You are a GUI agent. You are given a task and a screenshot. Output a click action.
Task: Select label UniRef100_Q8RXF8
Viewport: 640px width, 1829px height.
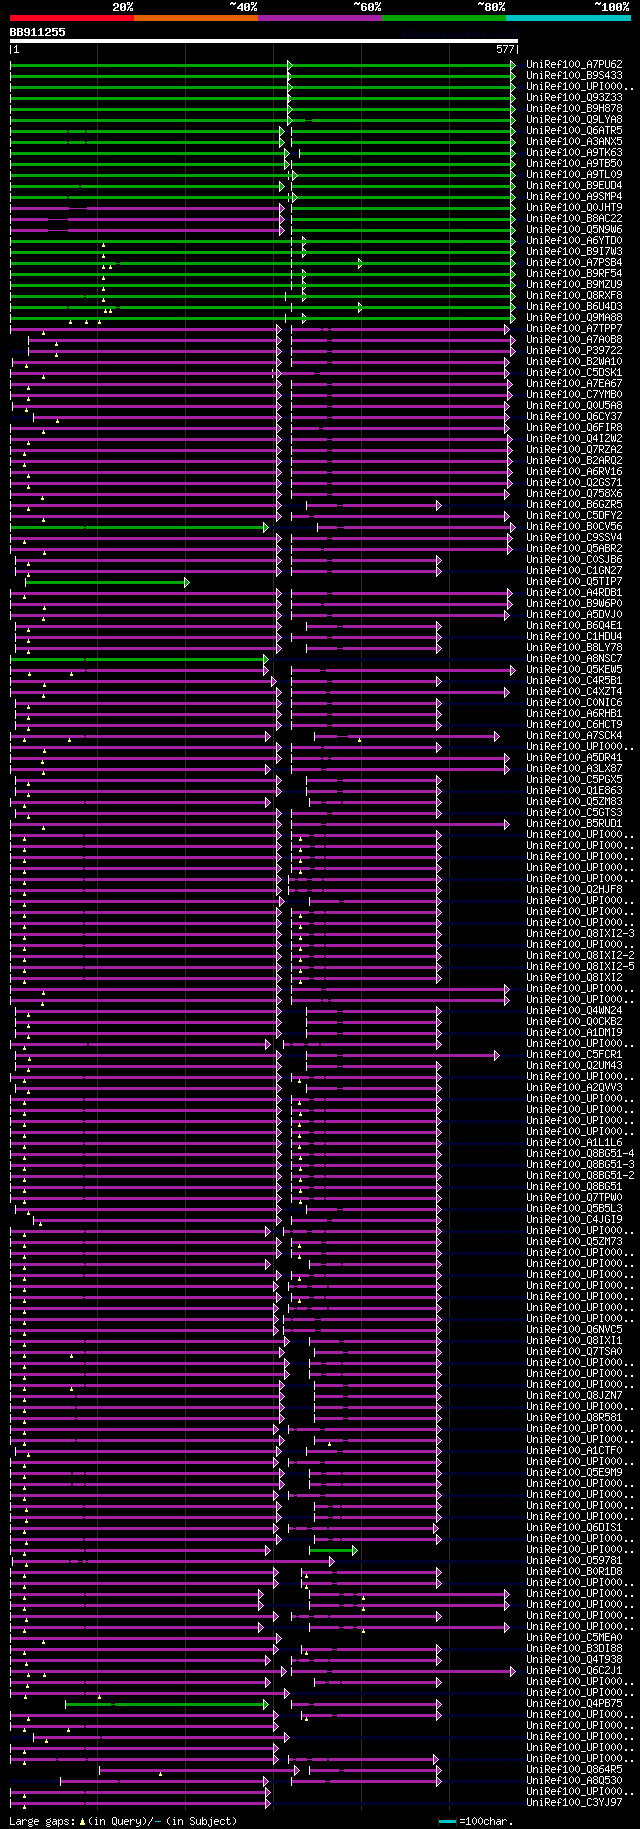pos(574,296)
